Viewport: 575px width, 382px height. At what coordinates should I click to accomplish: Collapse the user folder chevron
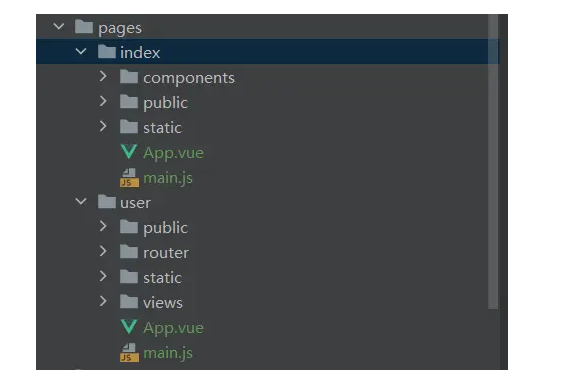coord(81,202)
